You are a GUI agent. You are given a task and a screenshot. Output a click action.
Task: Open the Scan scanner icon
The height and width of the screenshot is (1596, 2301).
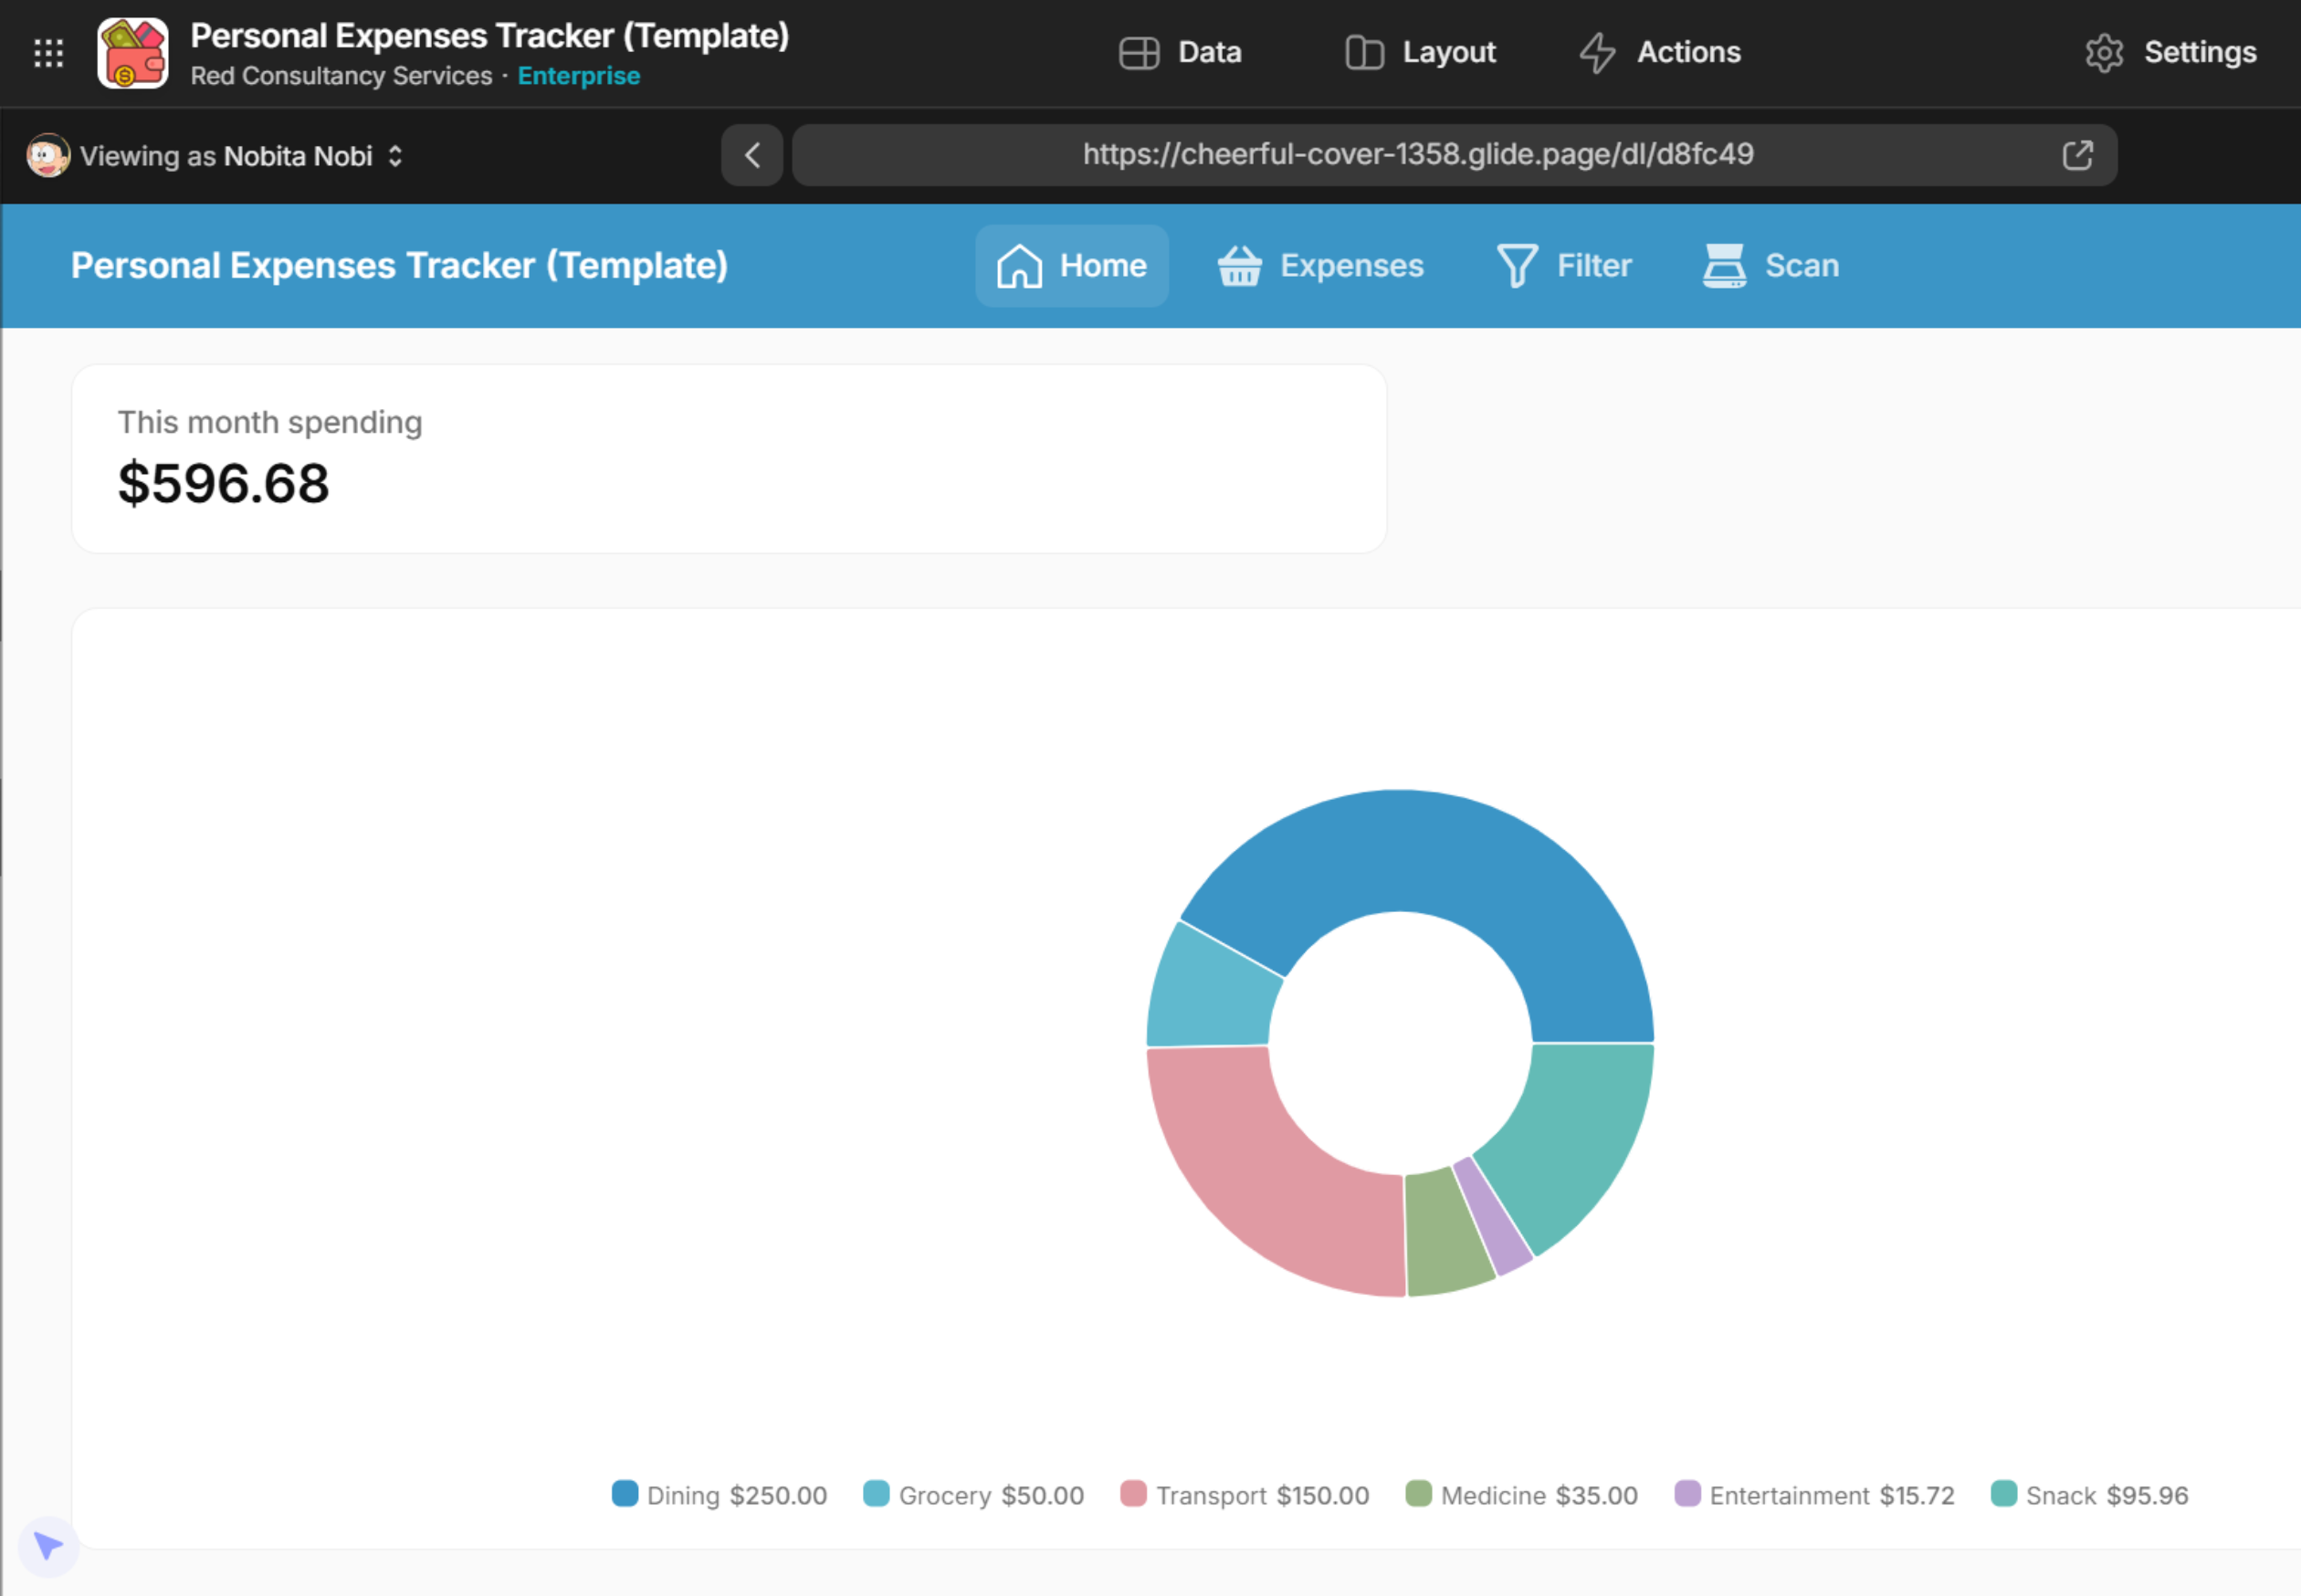click(x=1724, y=266)
